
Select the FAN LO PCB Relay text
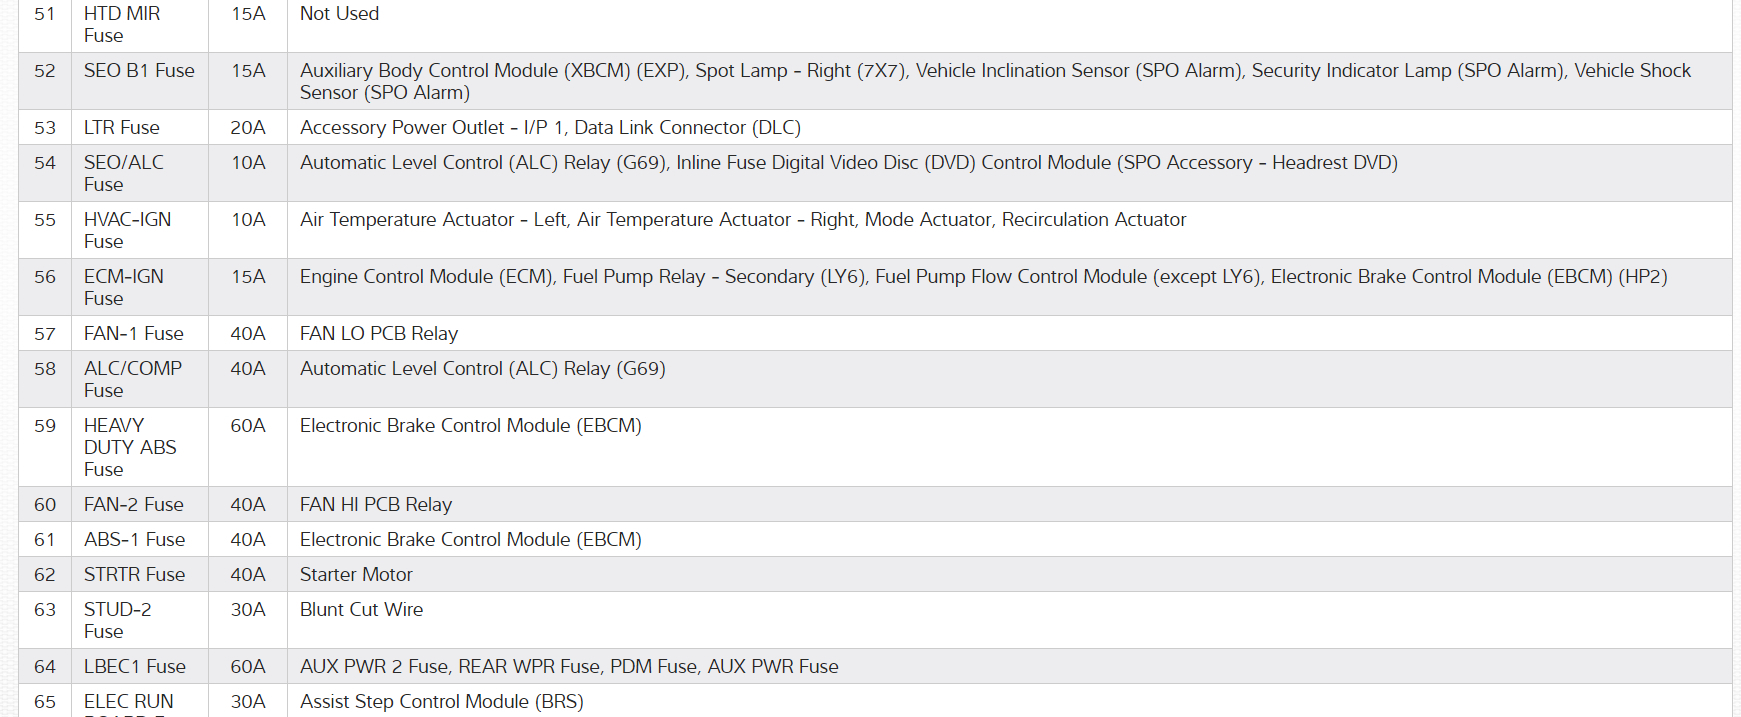[x=379, y=334]
